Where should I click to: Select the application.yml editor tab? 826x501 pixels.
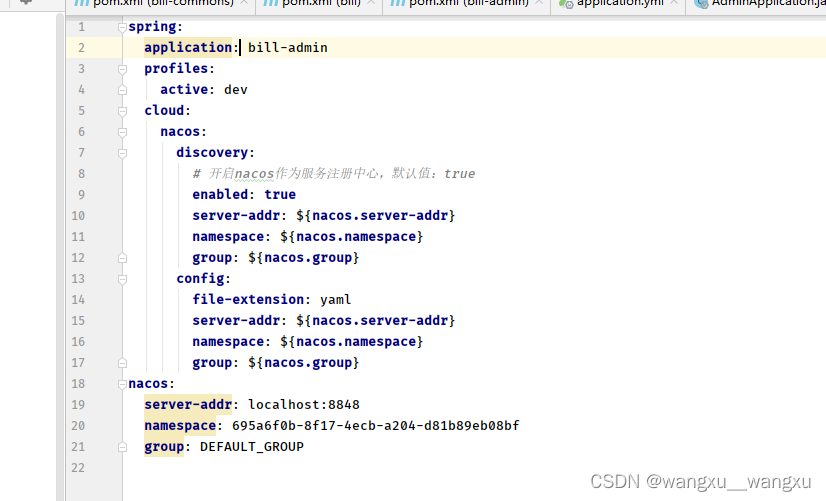tap(617, 4)
